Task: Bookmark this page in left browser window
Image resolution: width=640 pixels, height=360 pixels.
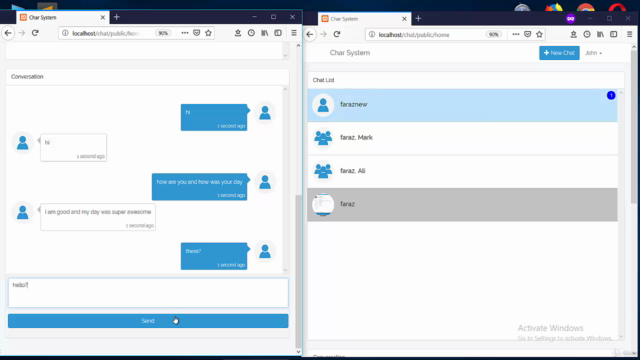Action: point(209,33)
